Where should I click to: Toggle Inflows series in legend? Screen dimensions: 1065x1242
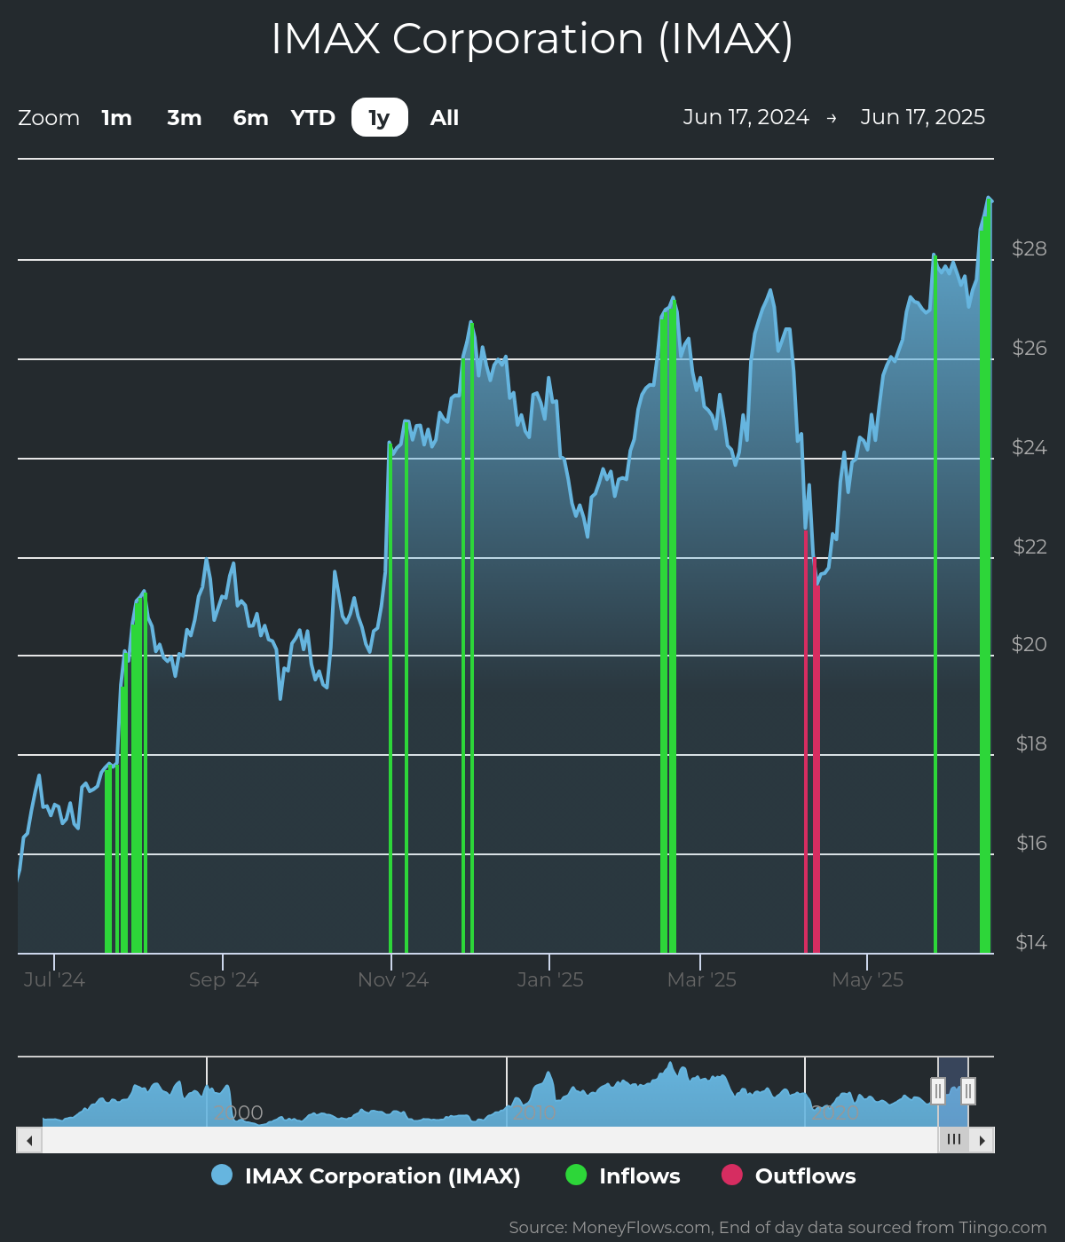click(x=623, y=1176)
